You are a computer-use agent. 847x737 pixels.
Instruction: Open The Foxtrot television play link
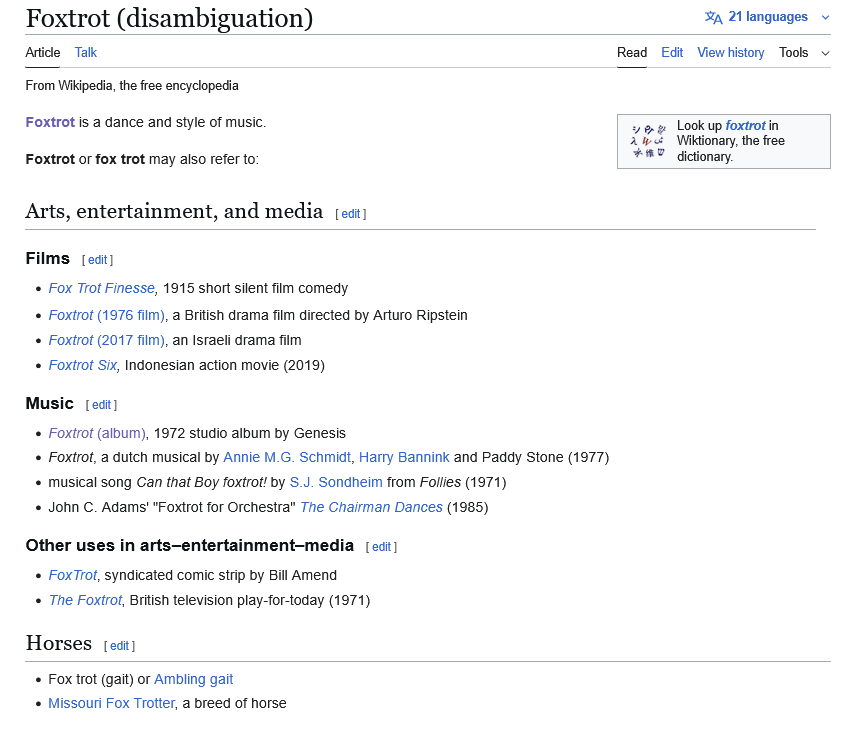(x=85, y=600)
